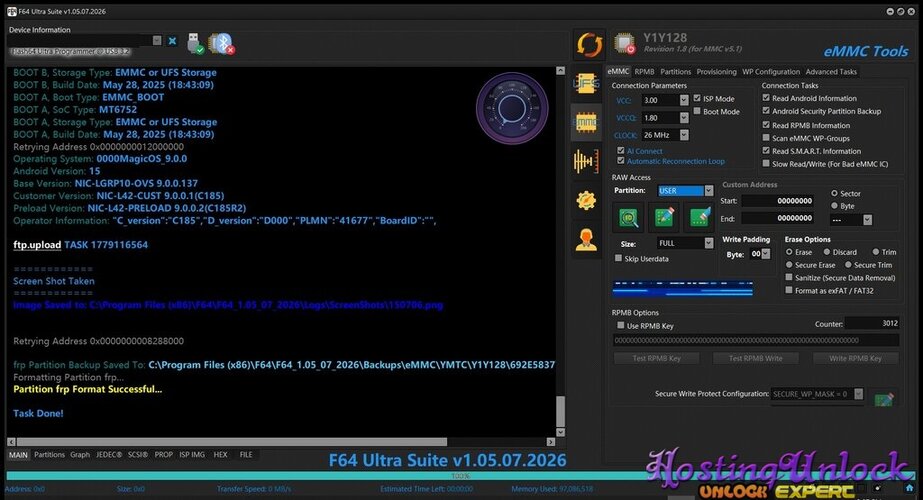Click the Write RPMB Key button
The image size is (923, 500).
(x=855, y=358)
